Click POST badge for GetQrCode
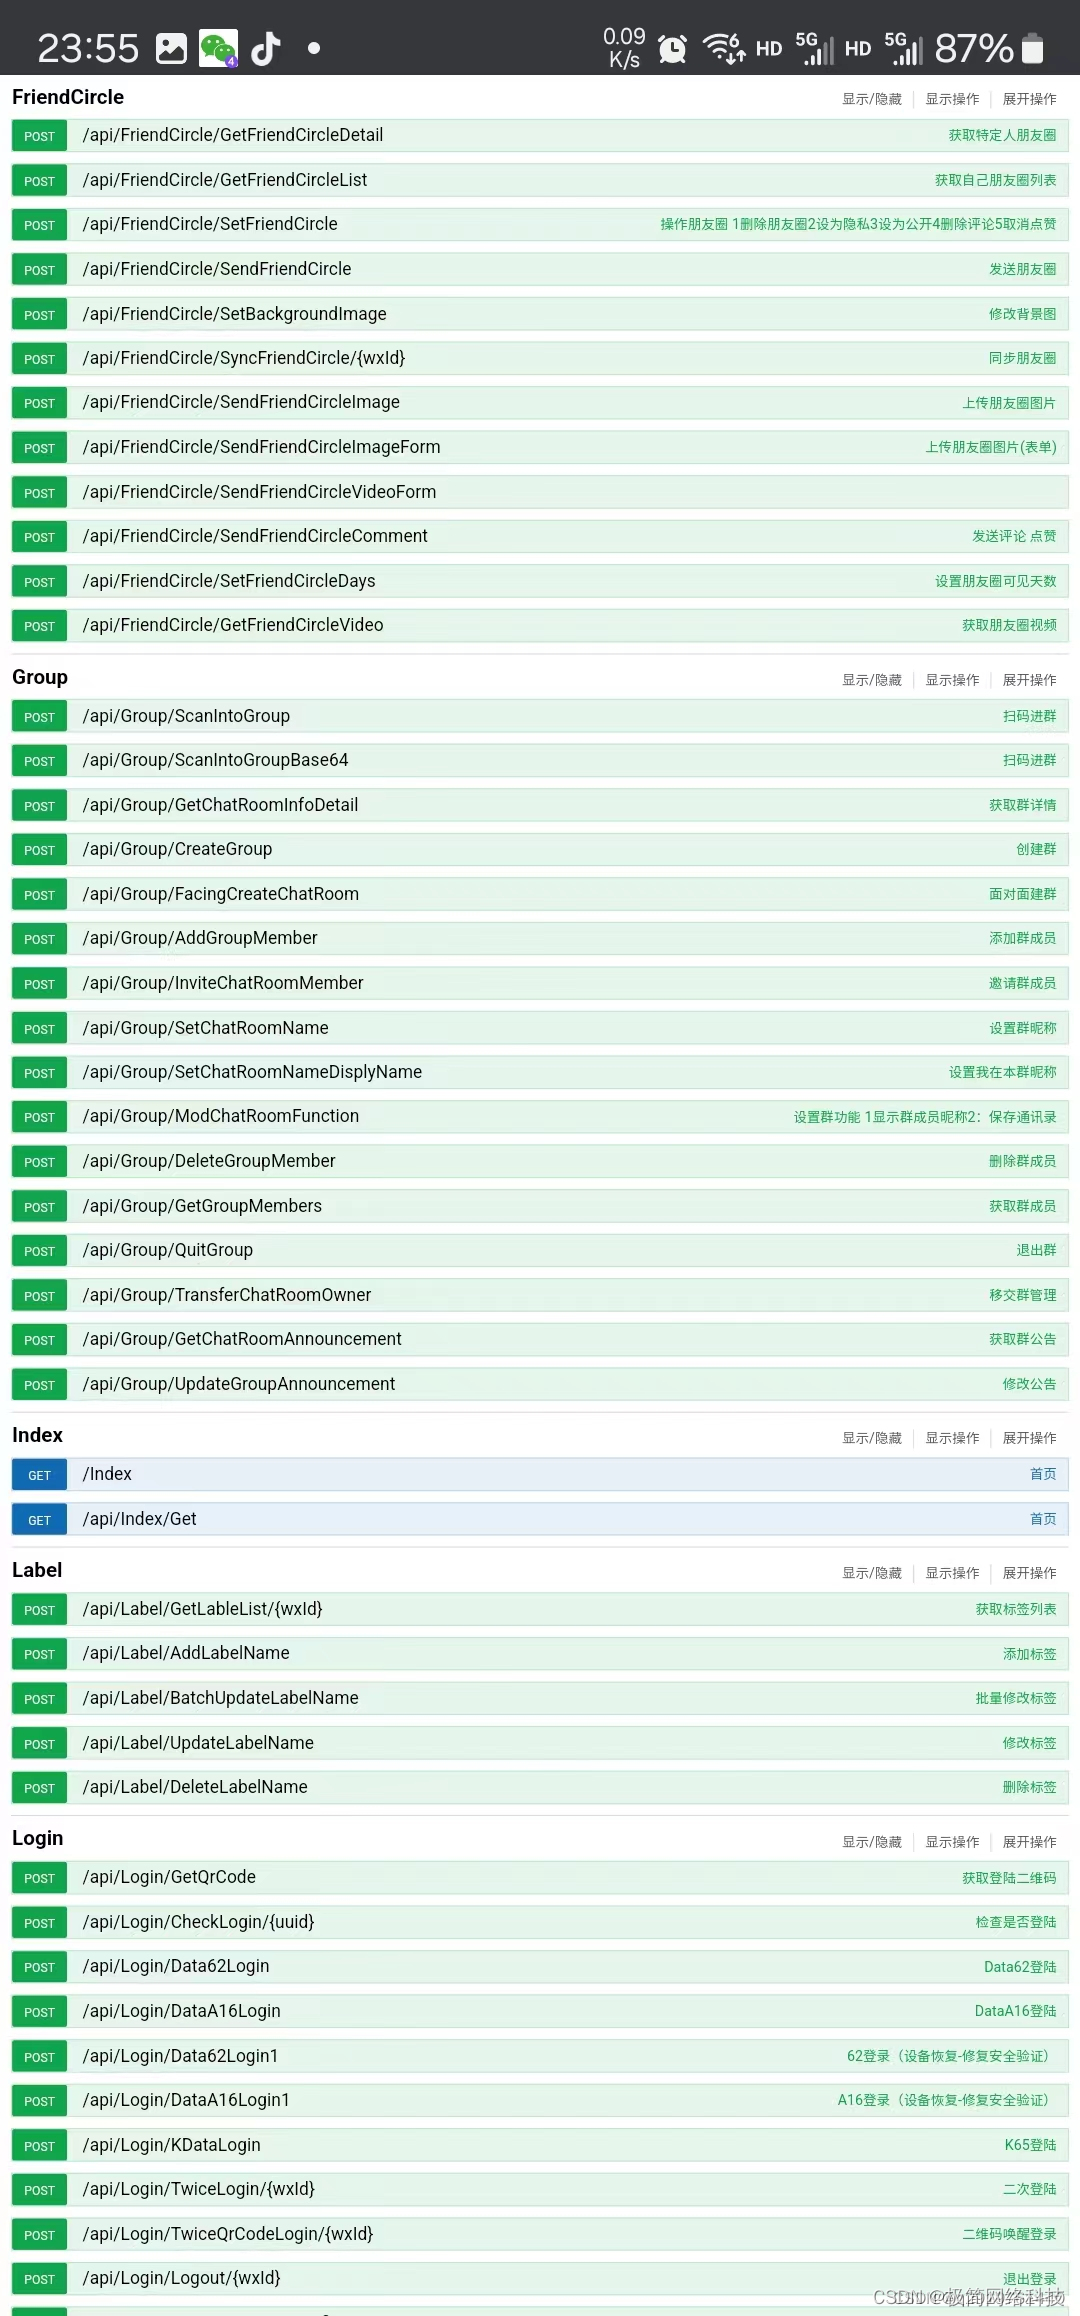 (39, 1878)
